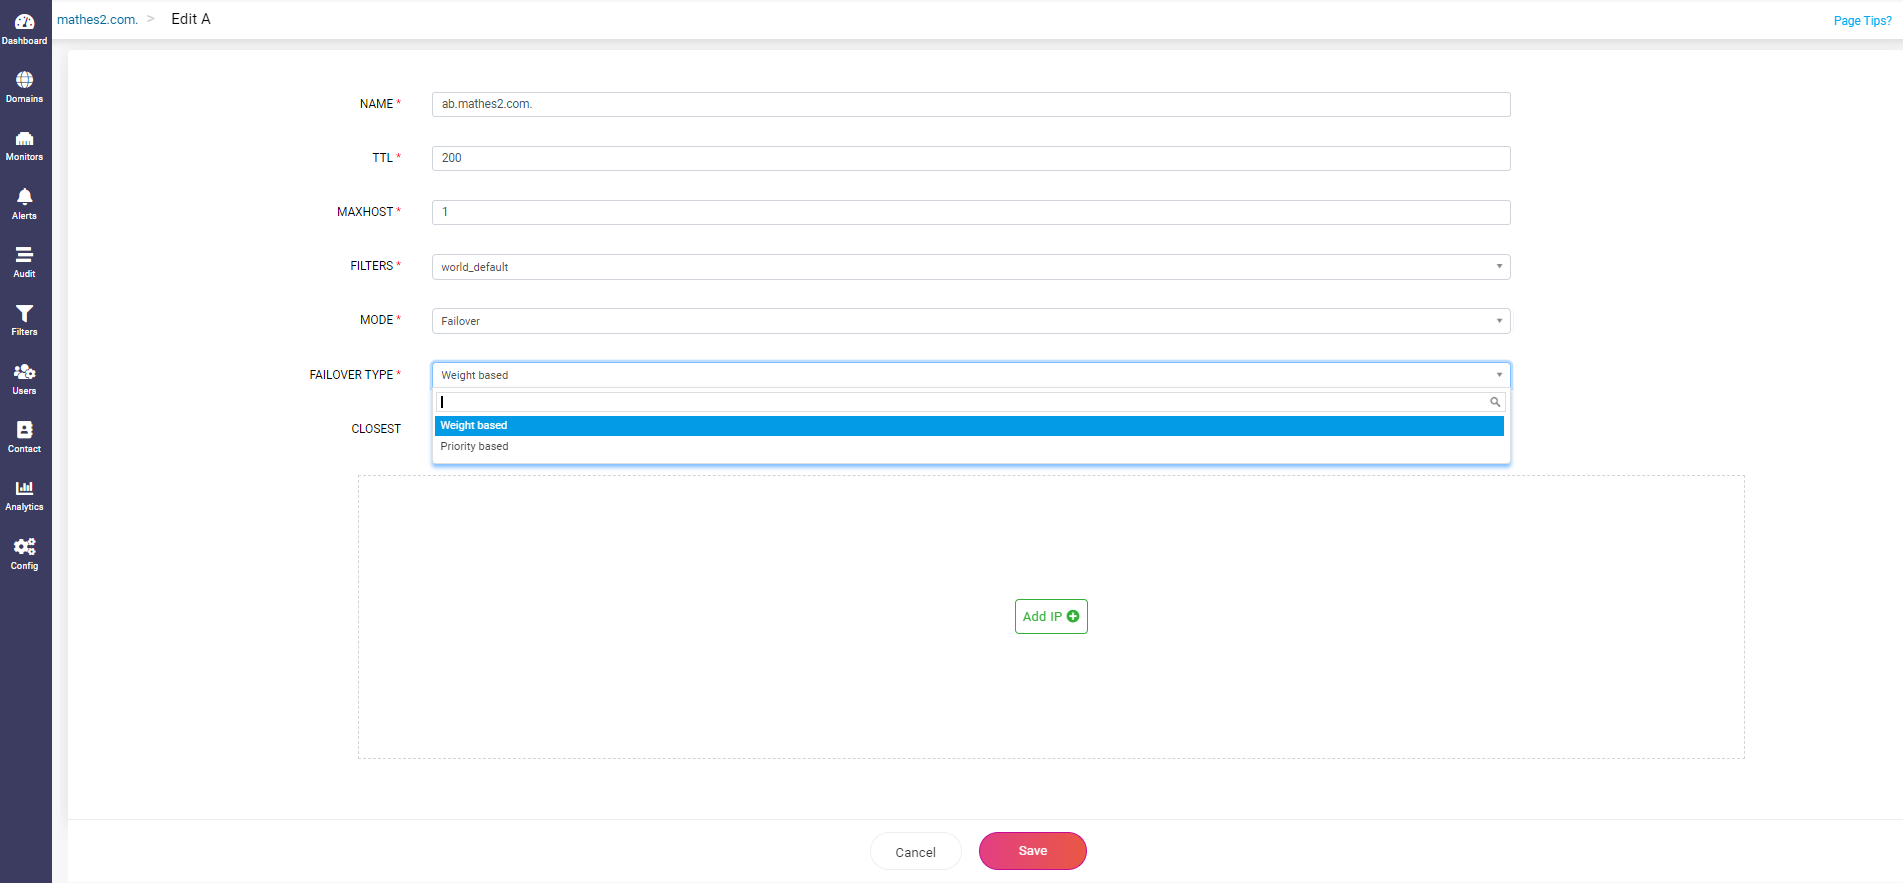Go back to mathes2.com. breadcrumb
The image size is (1903, 883).
[97, 20]
